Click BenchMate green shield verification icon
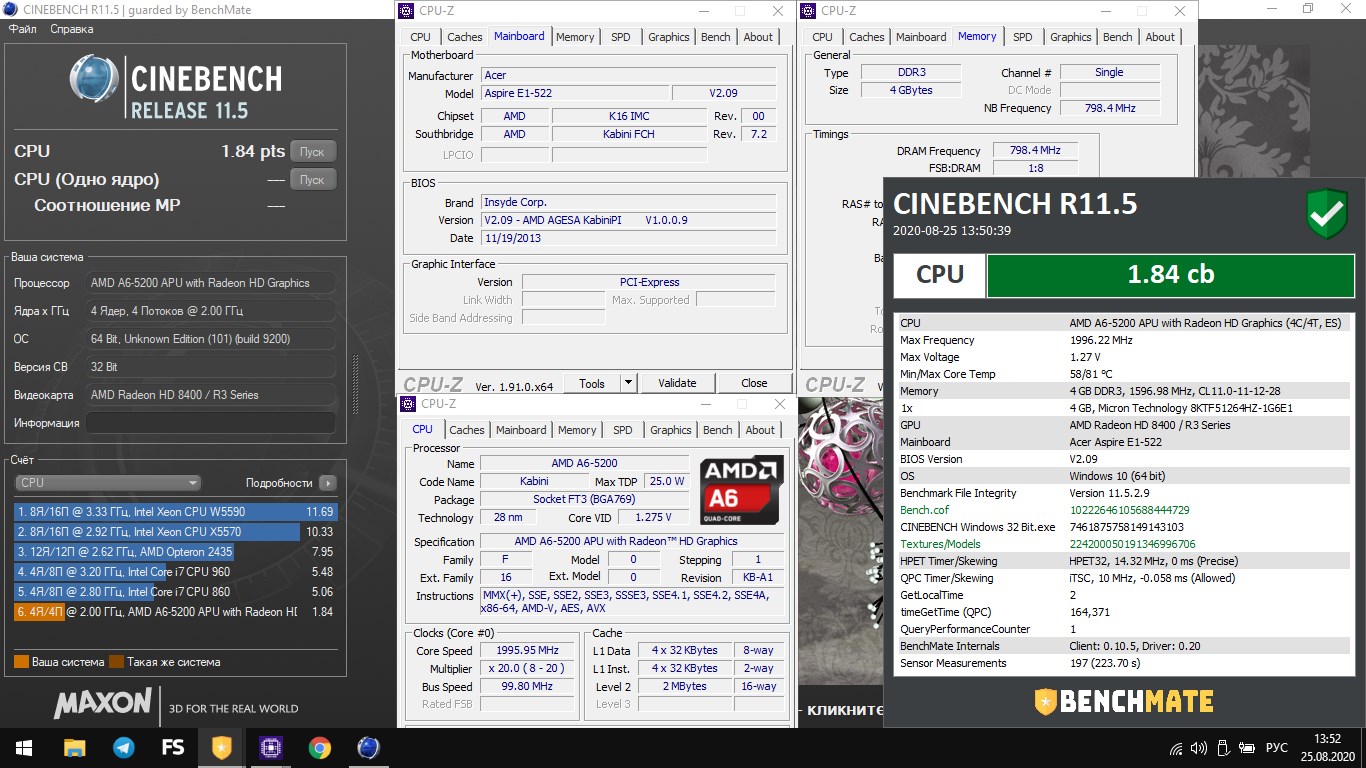This screenshot has height=768, width=1366. coord(1326,213)
